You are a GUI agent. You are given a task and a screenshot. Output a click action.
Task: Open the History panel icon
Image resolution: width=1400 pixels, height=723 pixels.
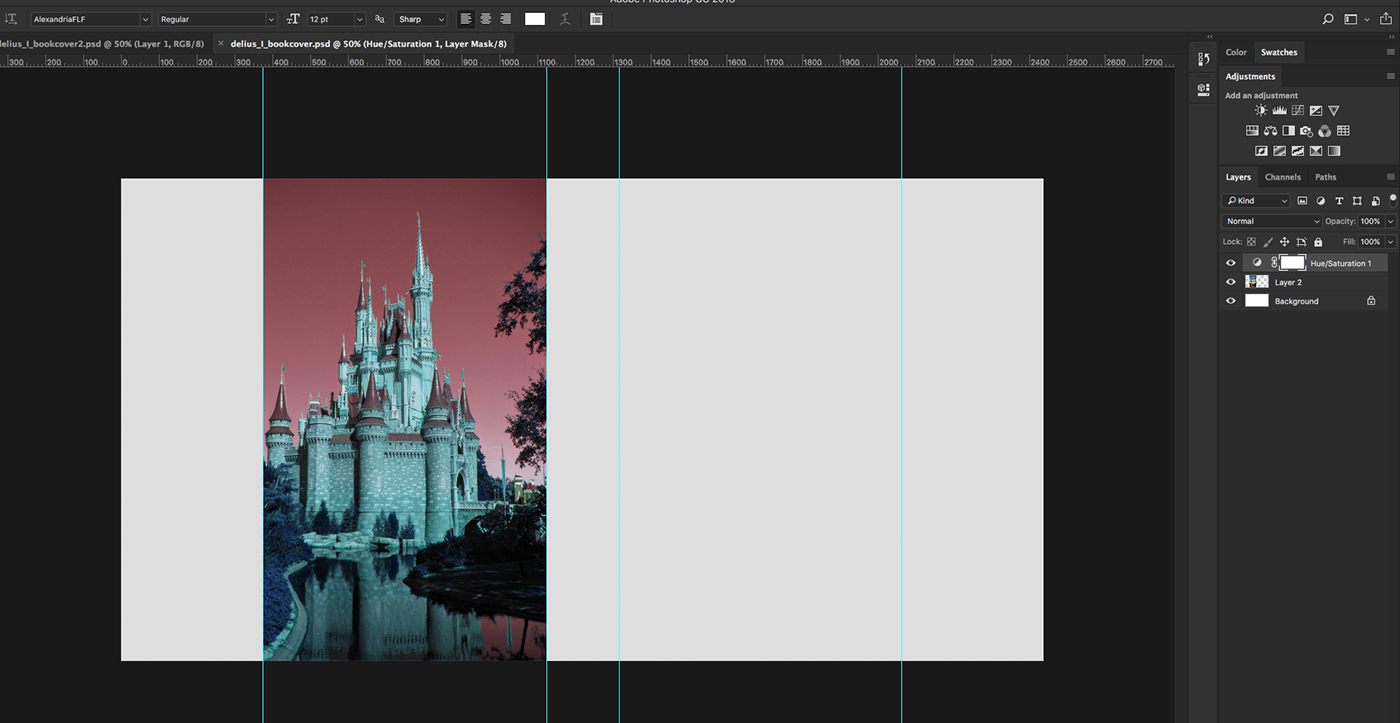tap(1203, 59)
